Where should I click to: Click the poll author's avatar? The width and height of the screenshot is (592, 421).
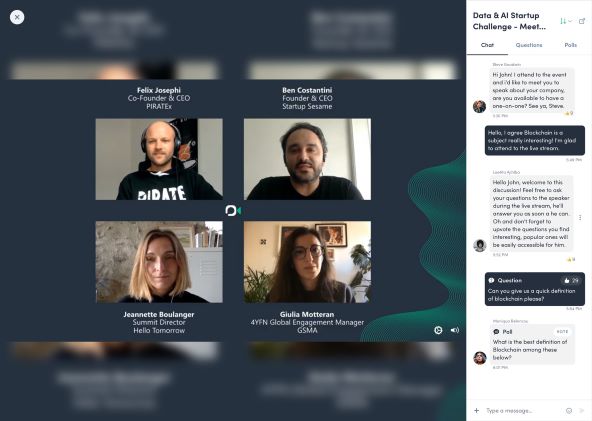point(480,358)
